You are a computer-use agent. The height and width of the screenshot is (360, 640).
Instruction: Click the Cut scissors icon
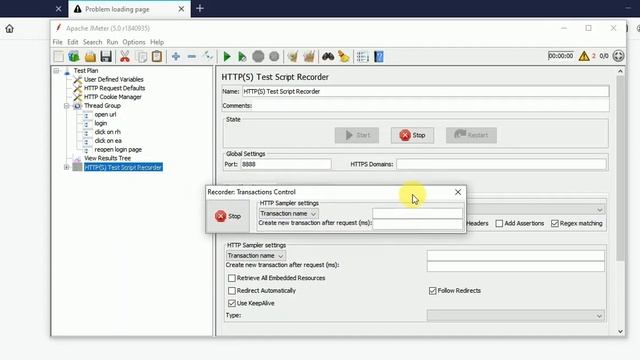point(125,56)
